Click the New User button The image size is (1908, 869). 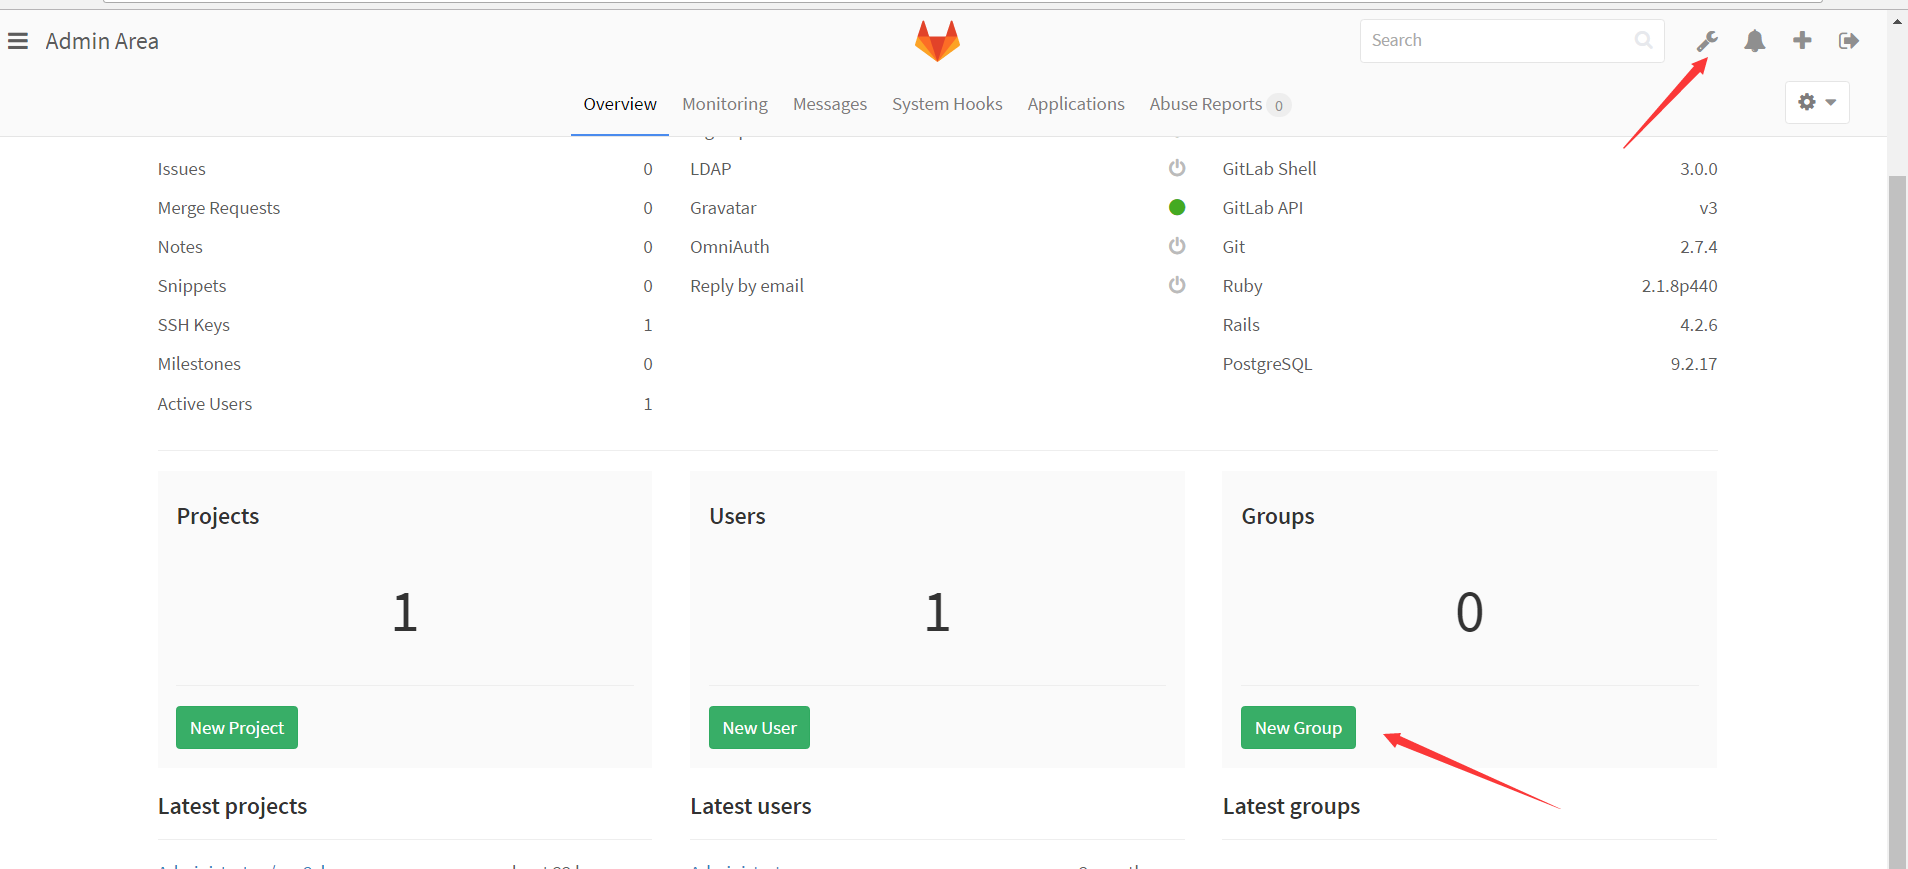click(759, 728)
